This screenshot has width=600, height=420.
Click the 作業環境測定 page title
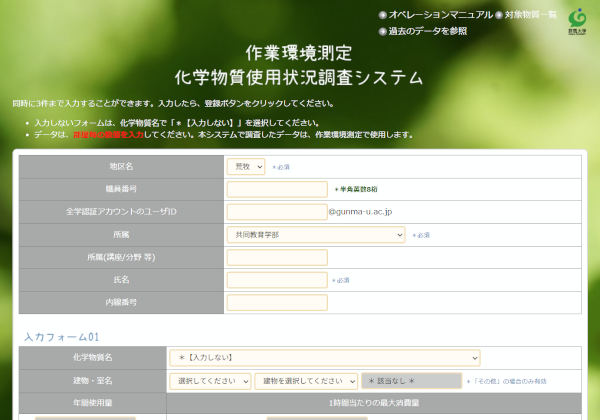299,53
